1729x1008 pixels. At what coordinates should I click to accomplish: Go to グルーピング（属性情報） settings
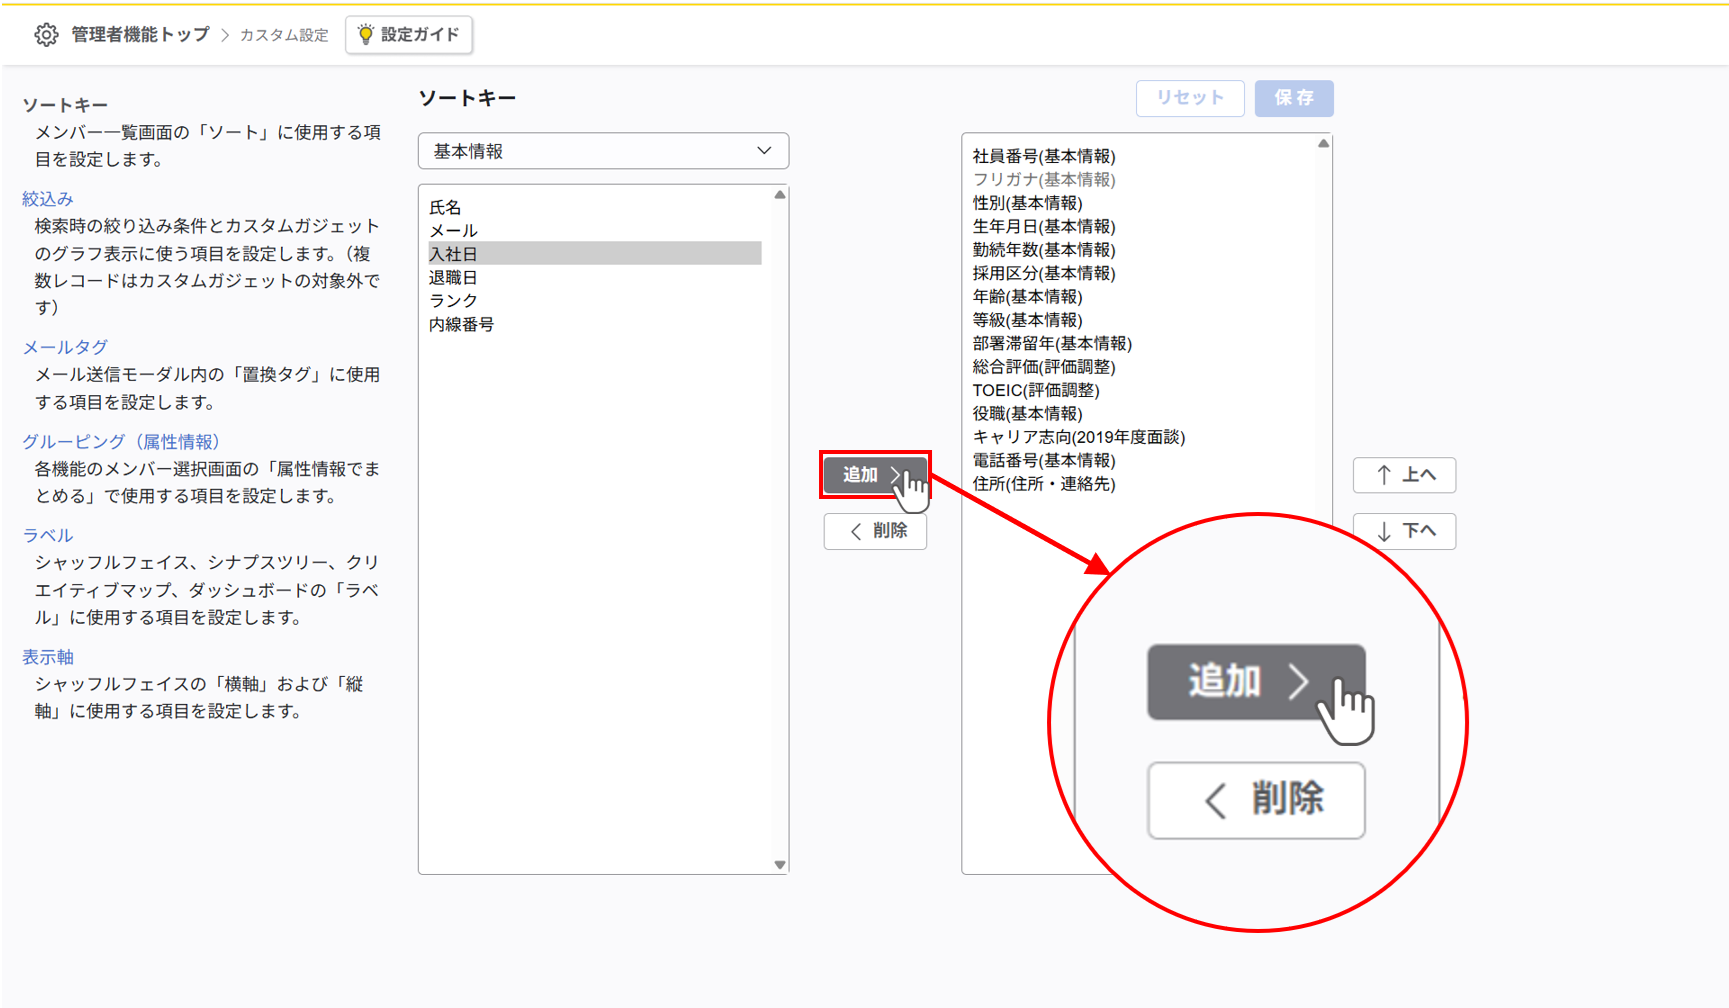tap(121, 441)
